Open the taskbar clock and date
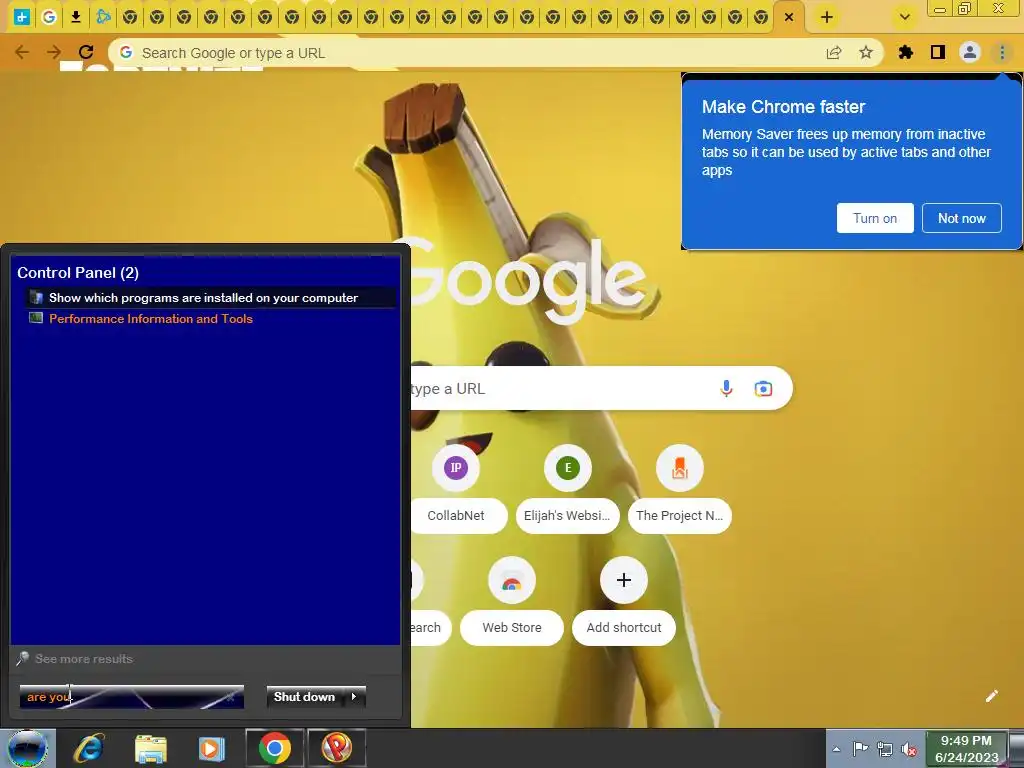The image size is (1024, 768). pos(967,749)
